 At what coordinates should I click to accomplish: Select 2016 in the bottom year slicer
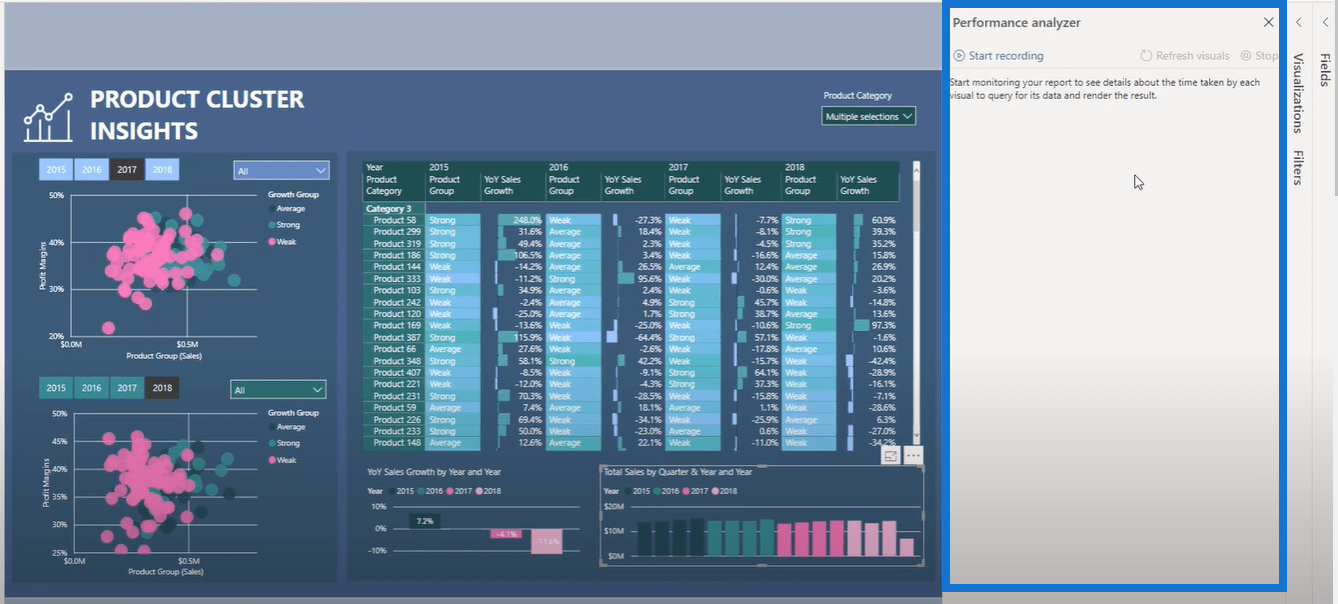pos(91,388)
